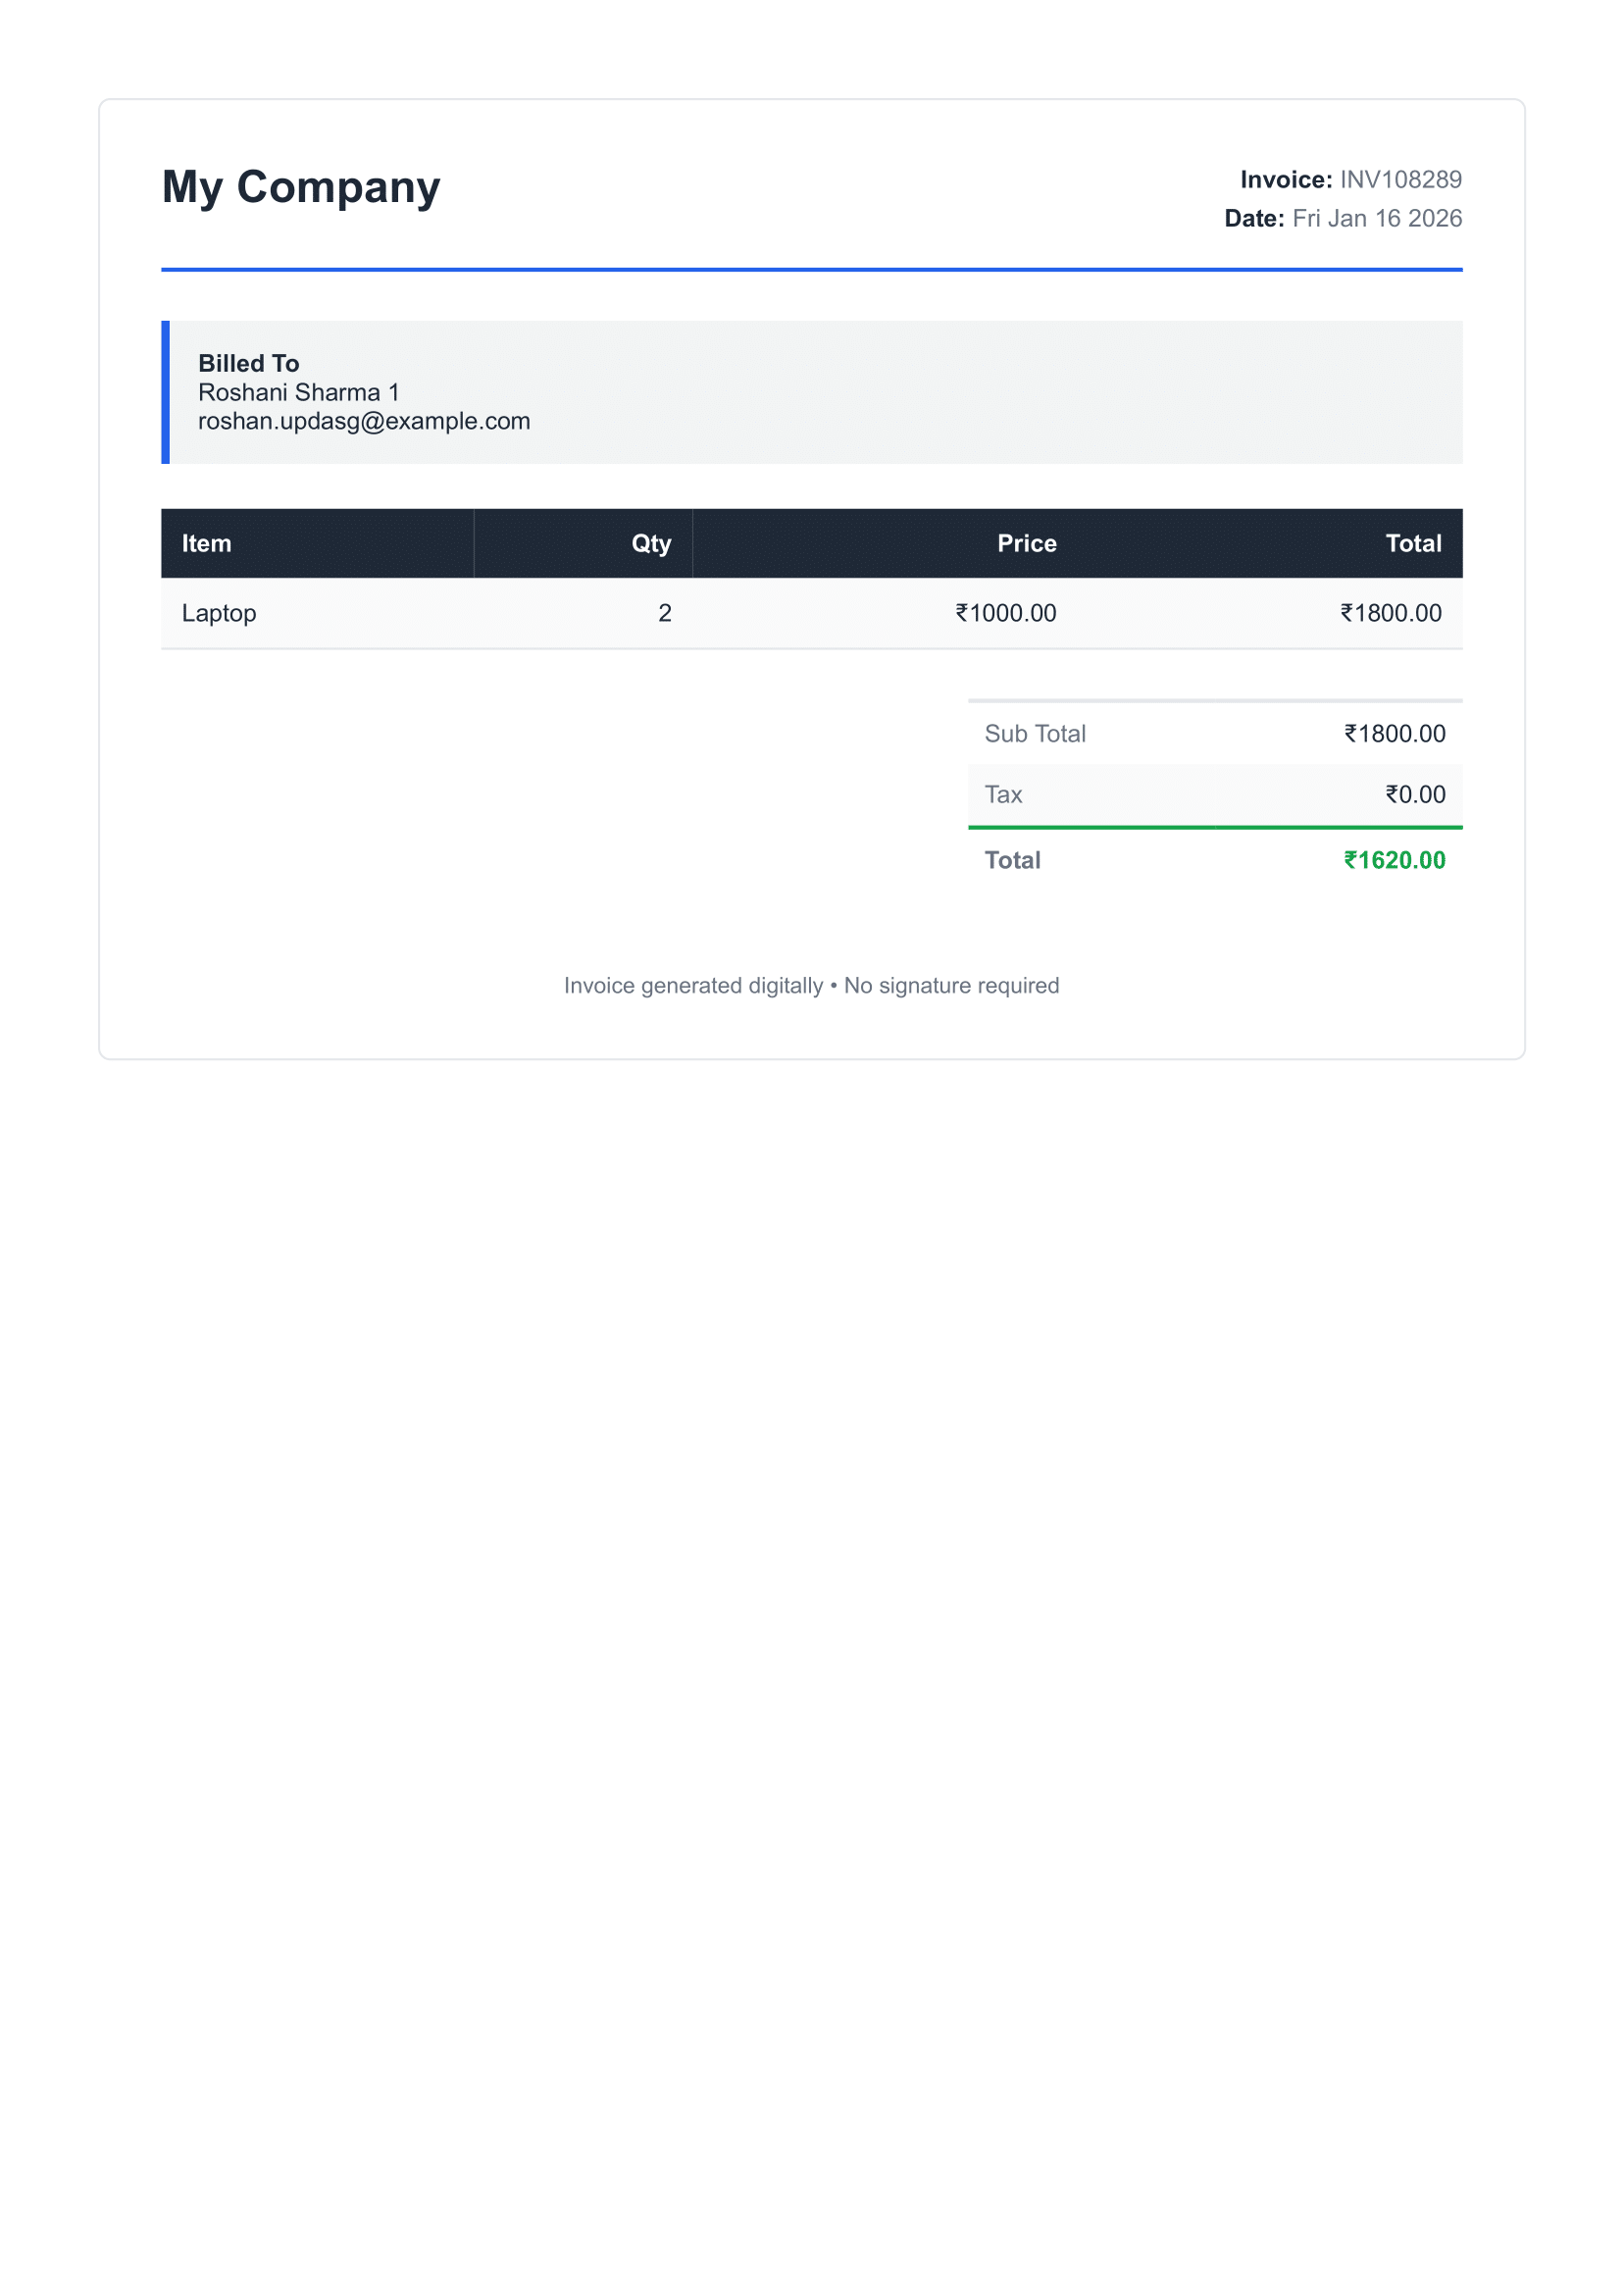The height and width of the screenshot is (2294, 1624).
Task: Click the unit price ₹1000.00
Action: [x=1005, y=613]
